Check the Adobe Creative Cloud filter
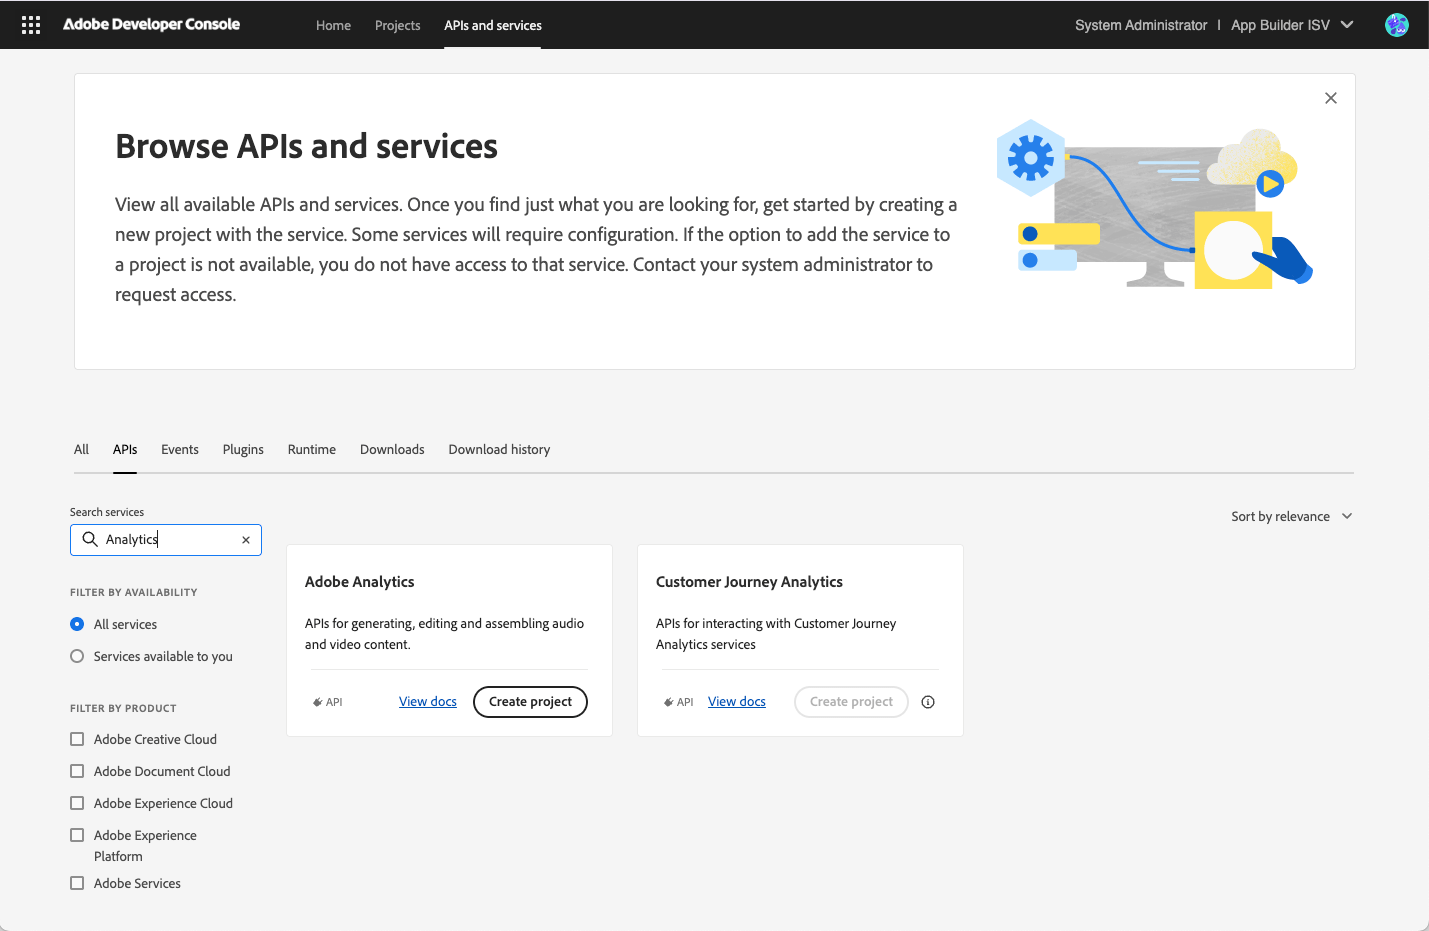The height and width of the screenshot is (931, 1429). click(x=77, y=739)
